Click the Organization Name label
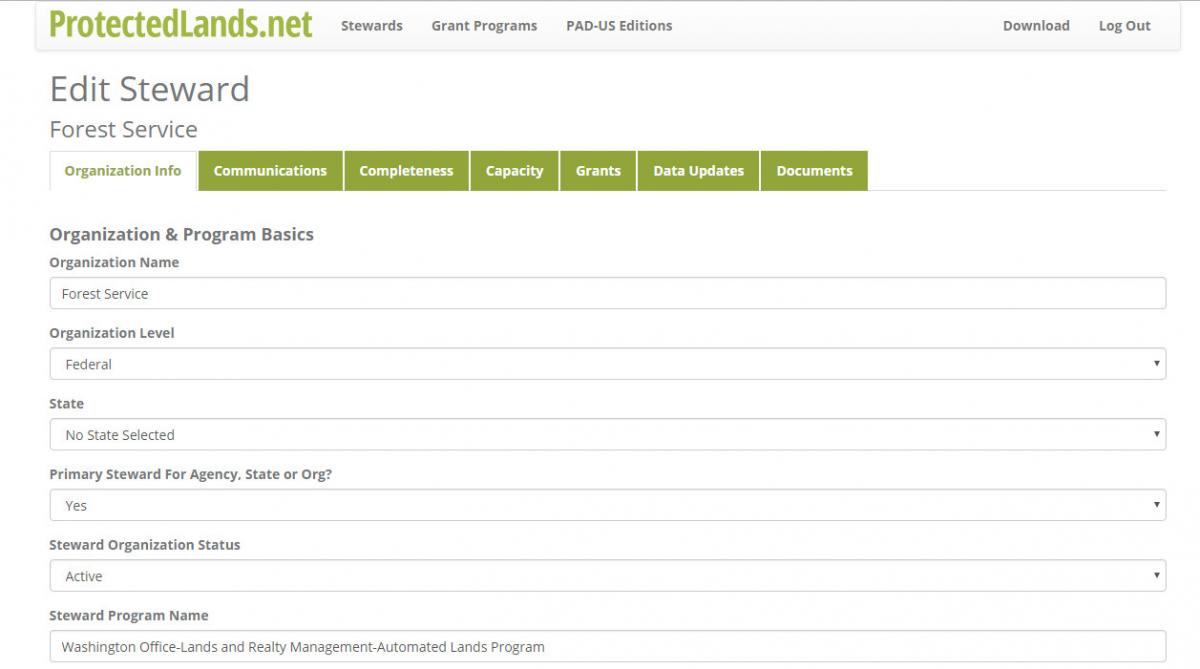 [114, 262]
